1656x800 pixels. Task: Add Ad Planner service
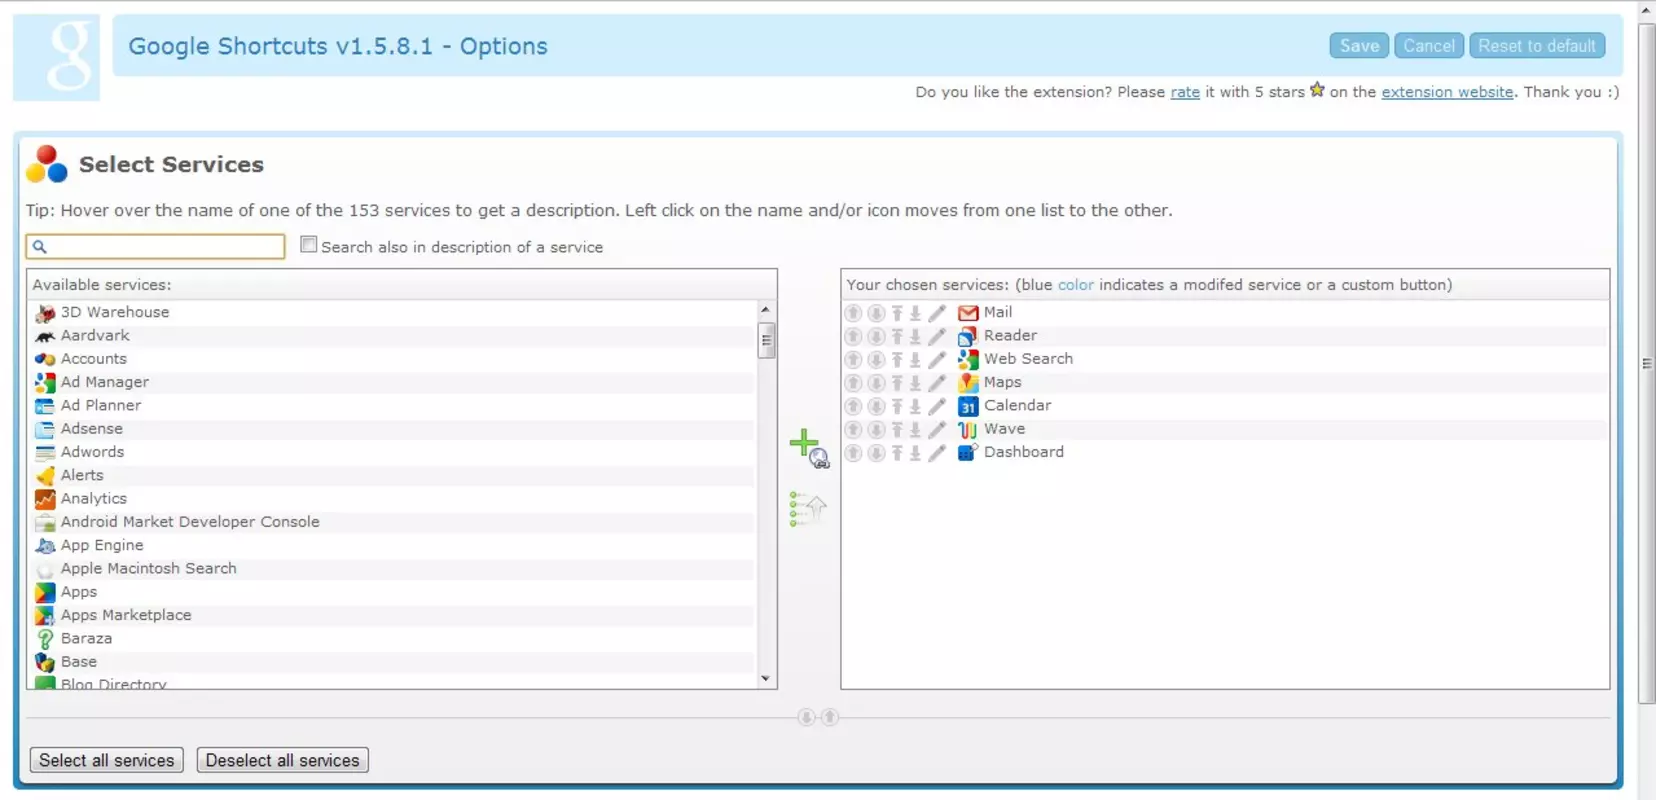[101, 405]
